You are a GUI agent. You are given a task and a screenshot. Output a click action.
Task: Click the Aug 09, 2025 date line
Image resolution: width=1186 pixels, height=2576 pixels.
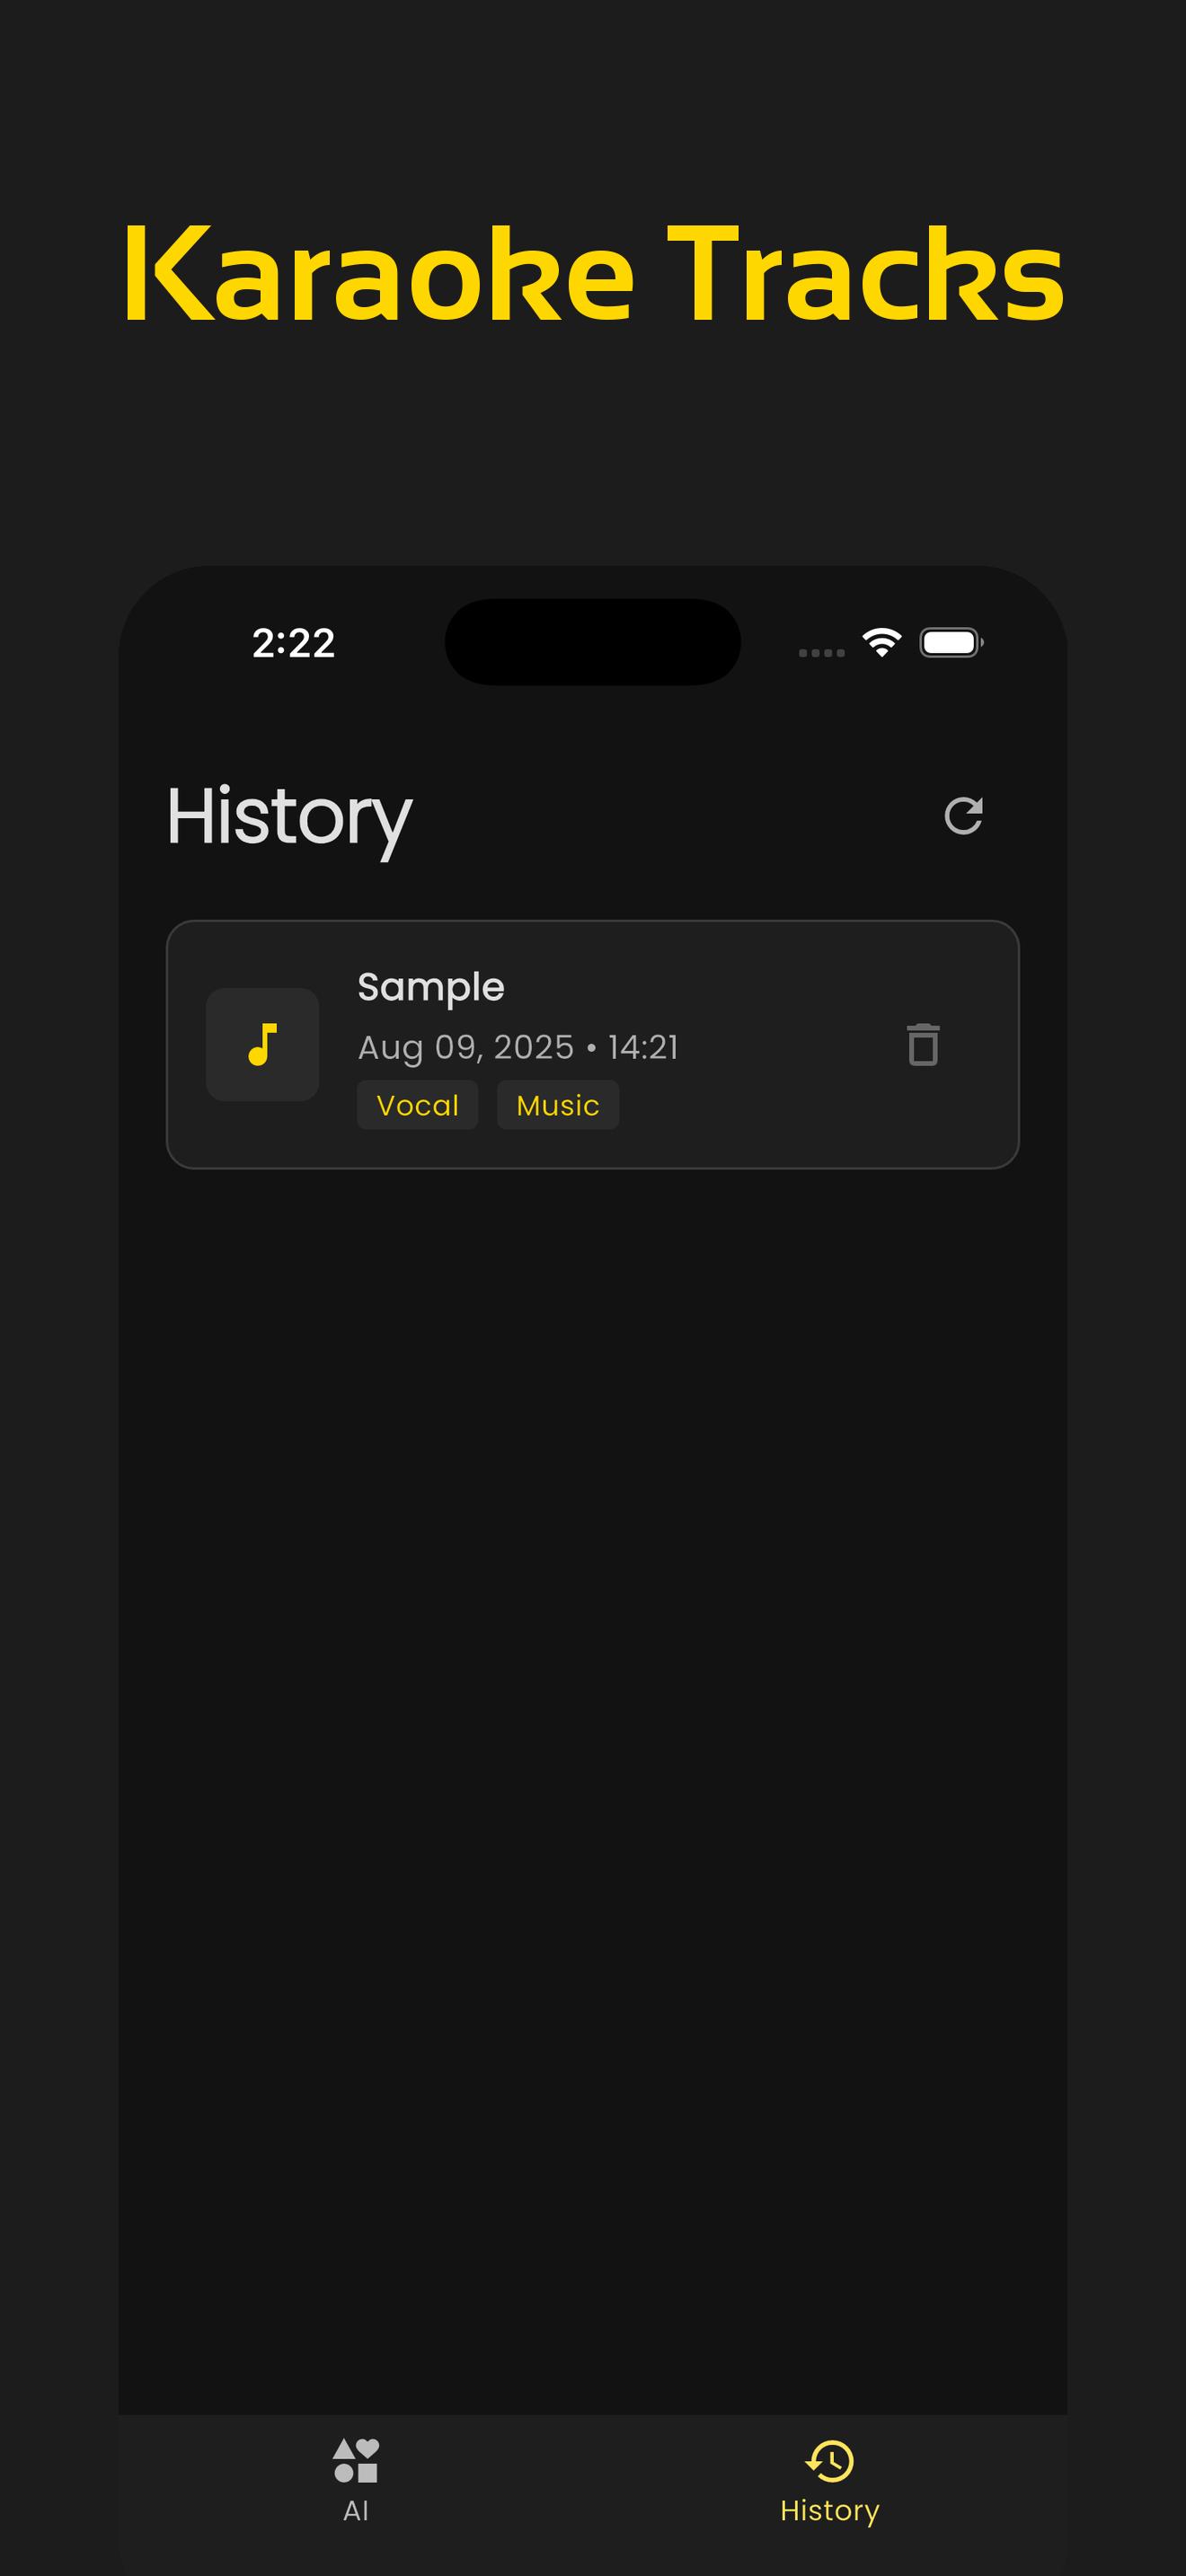click(518, 1047)
